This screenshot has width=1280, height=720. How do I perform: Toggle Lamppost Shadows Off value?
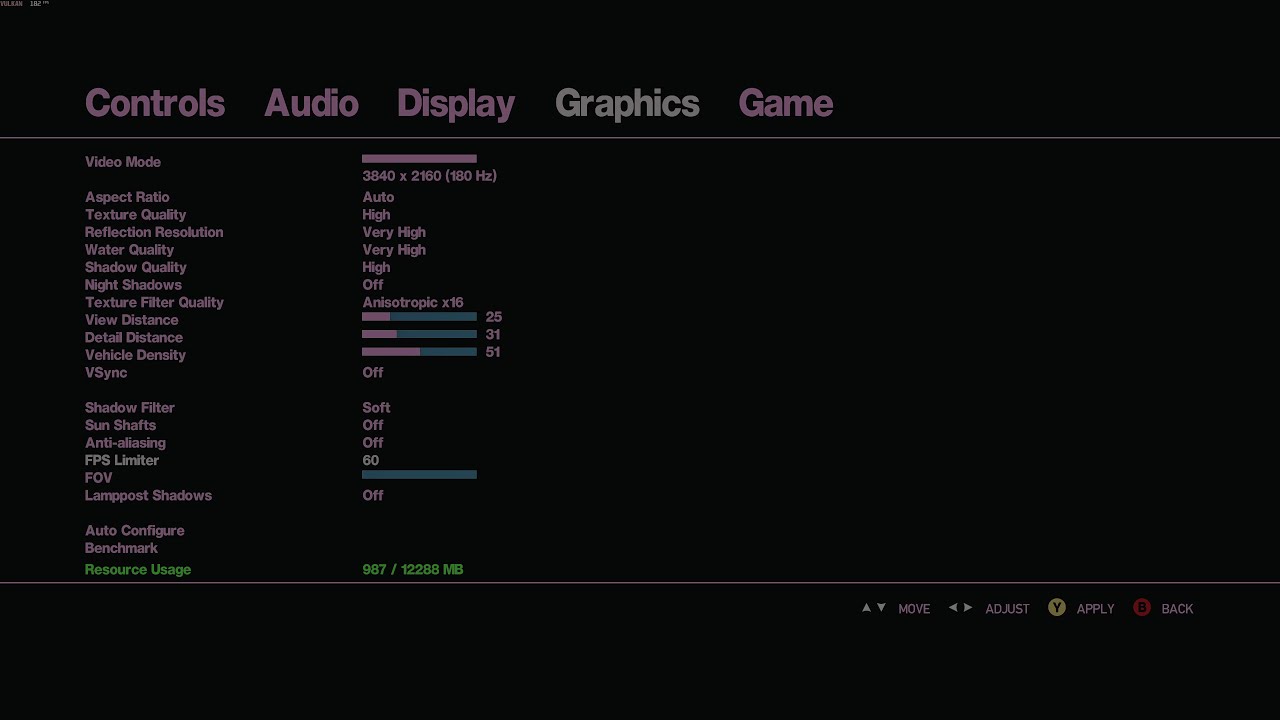373,496
